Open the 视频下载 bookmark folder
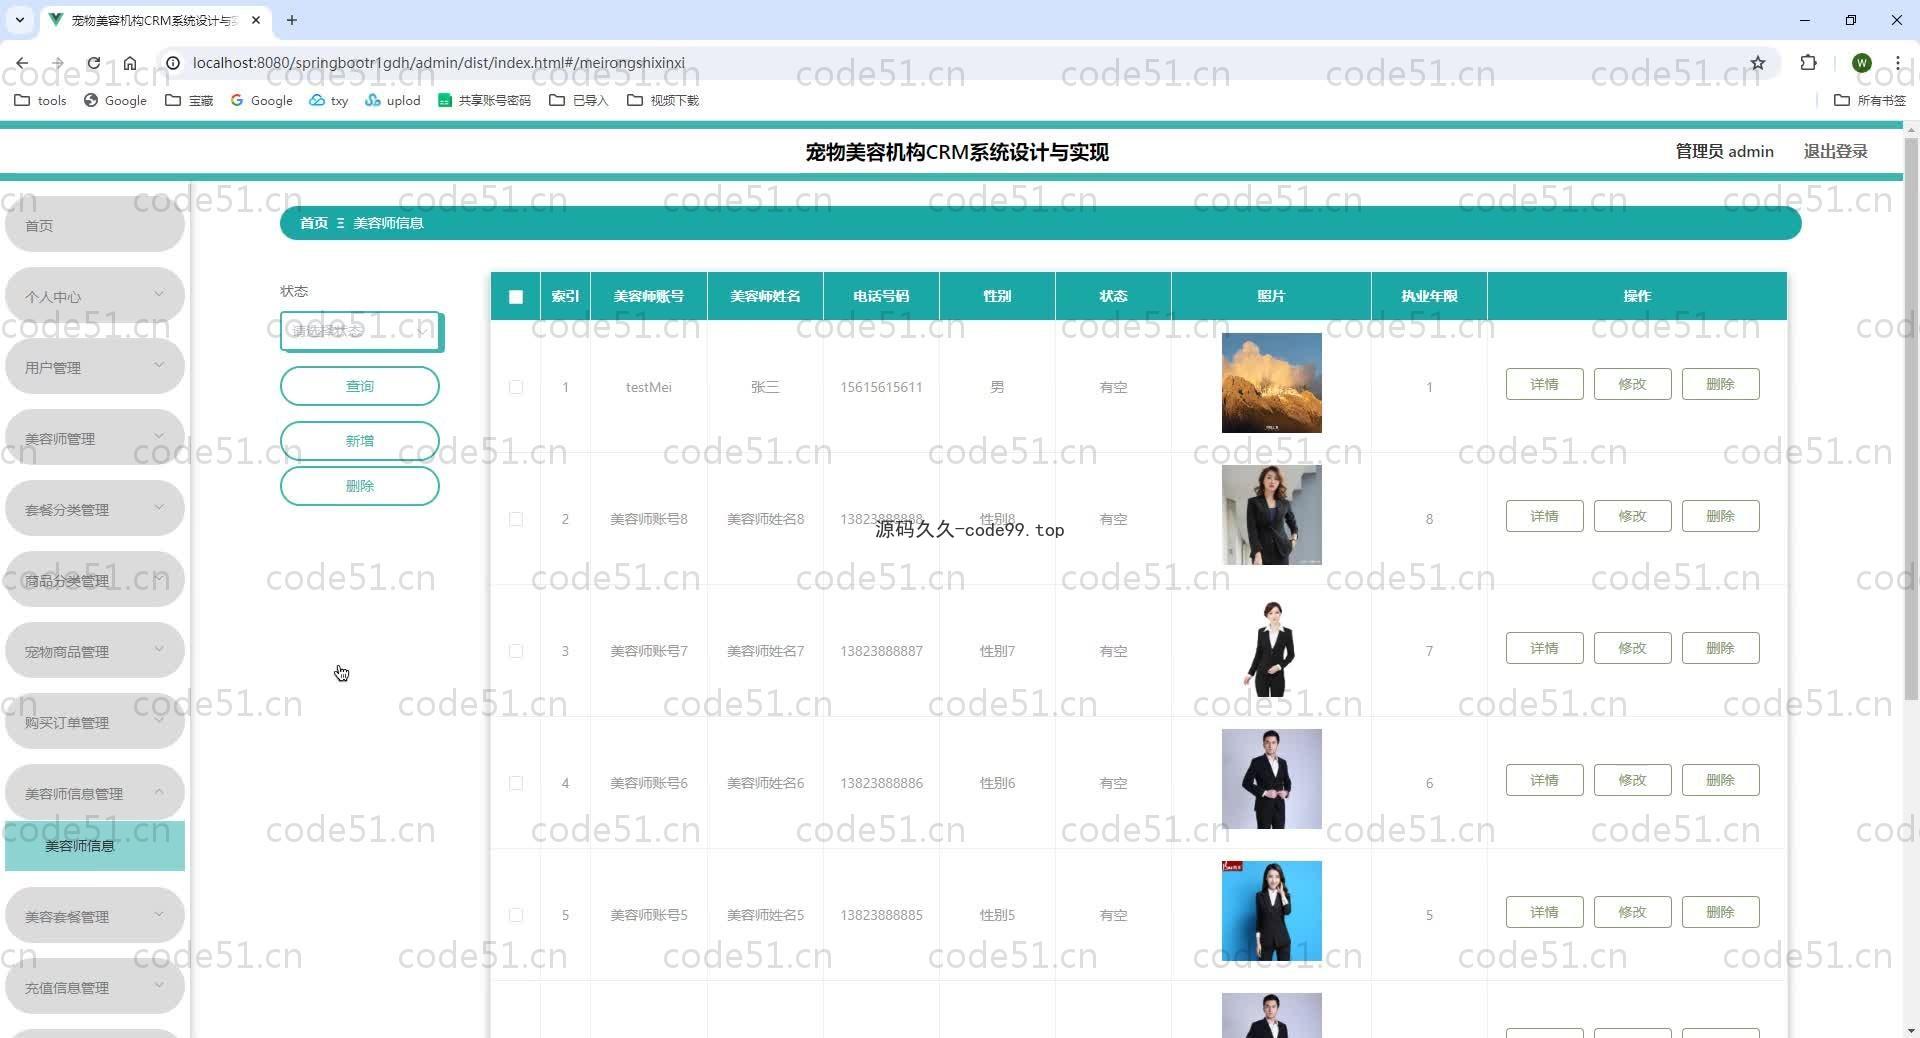The width and height of the screenshot is (1920, 1038). coord(663,100)
